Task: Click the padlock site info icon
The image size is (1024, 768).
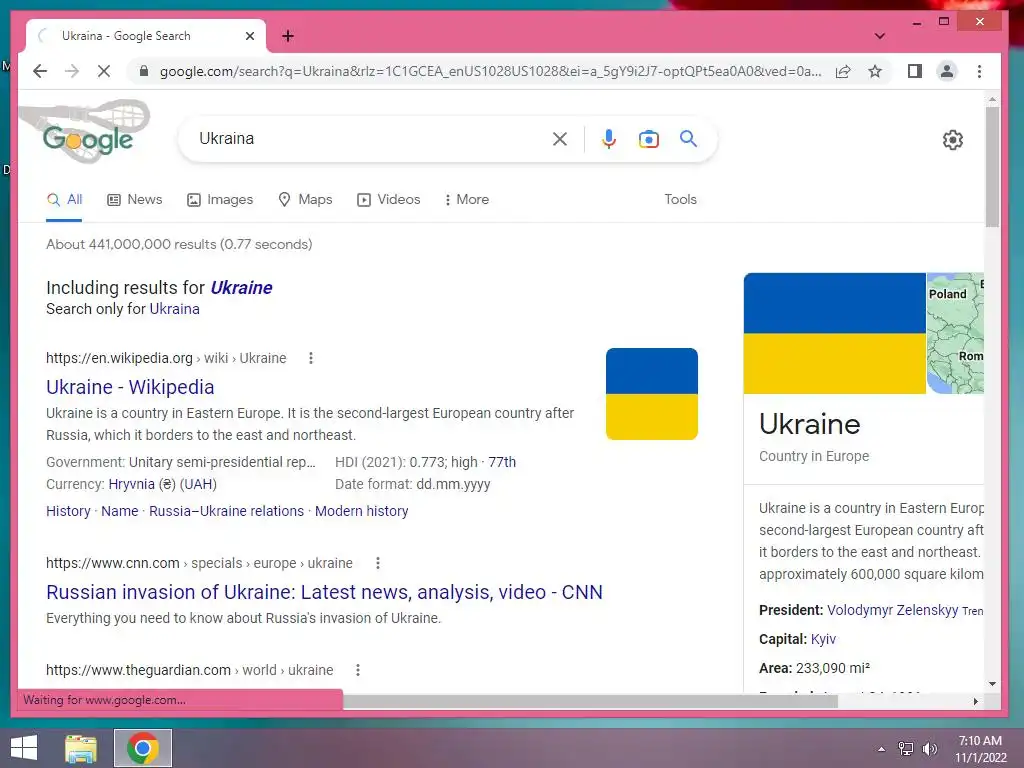Action: (x=144, y=71)
